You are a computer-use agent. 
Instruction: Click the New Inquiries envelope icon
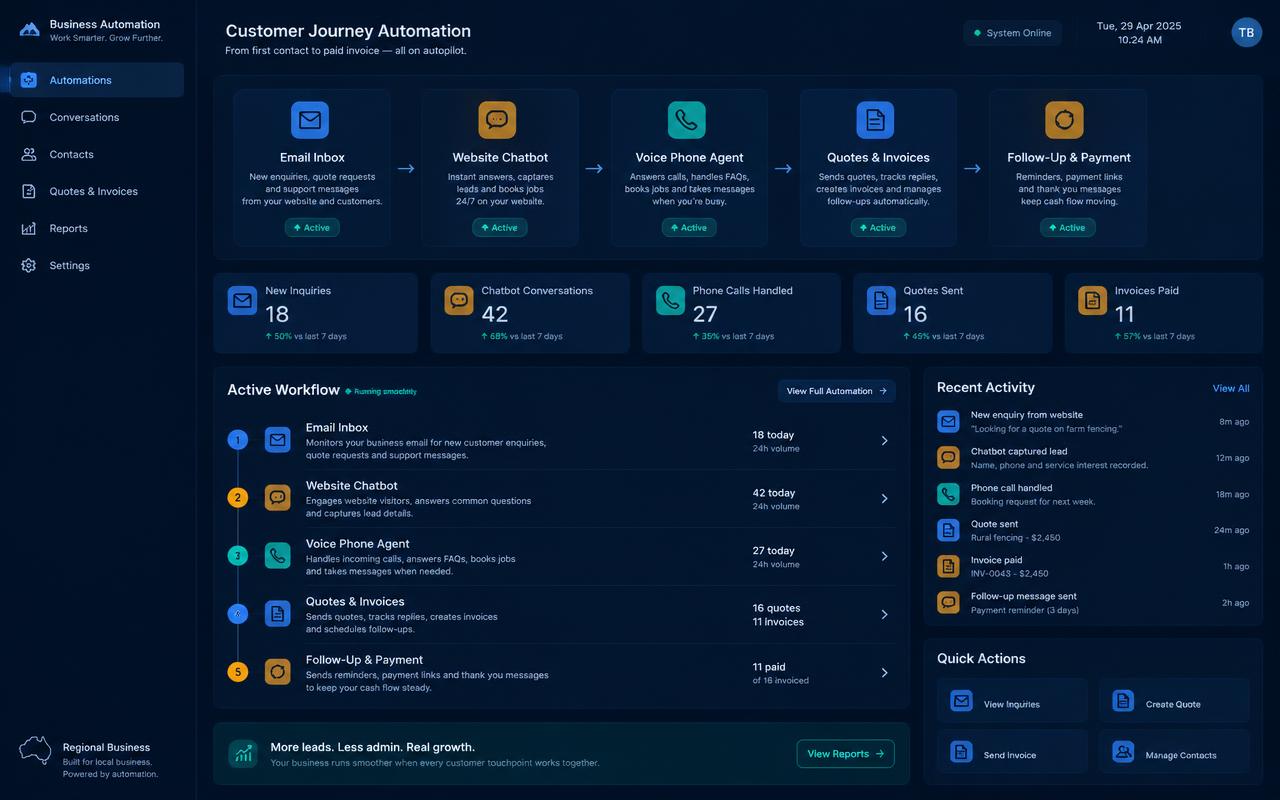point(242,300)
